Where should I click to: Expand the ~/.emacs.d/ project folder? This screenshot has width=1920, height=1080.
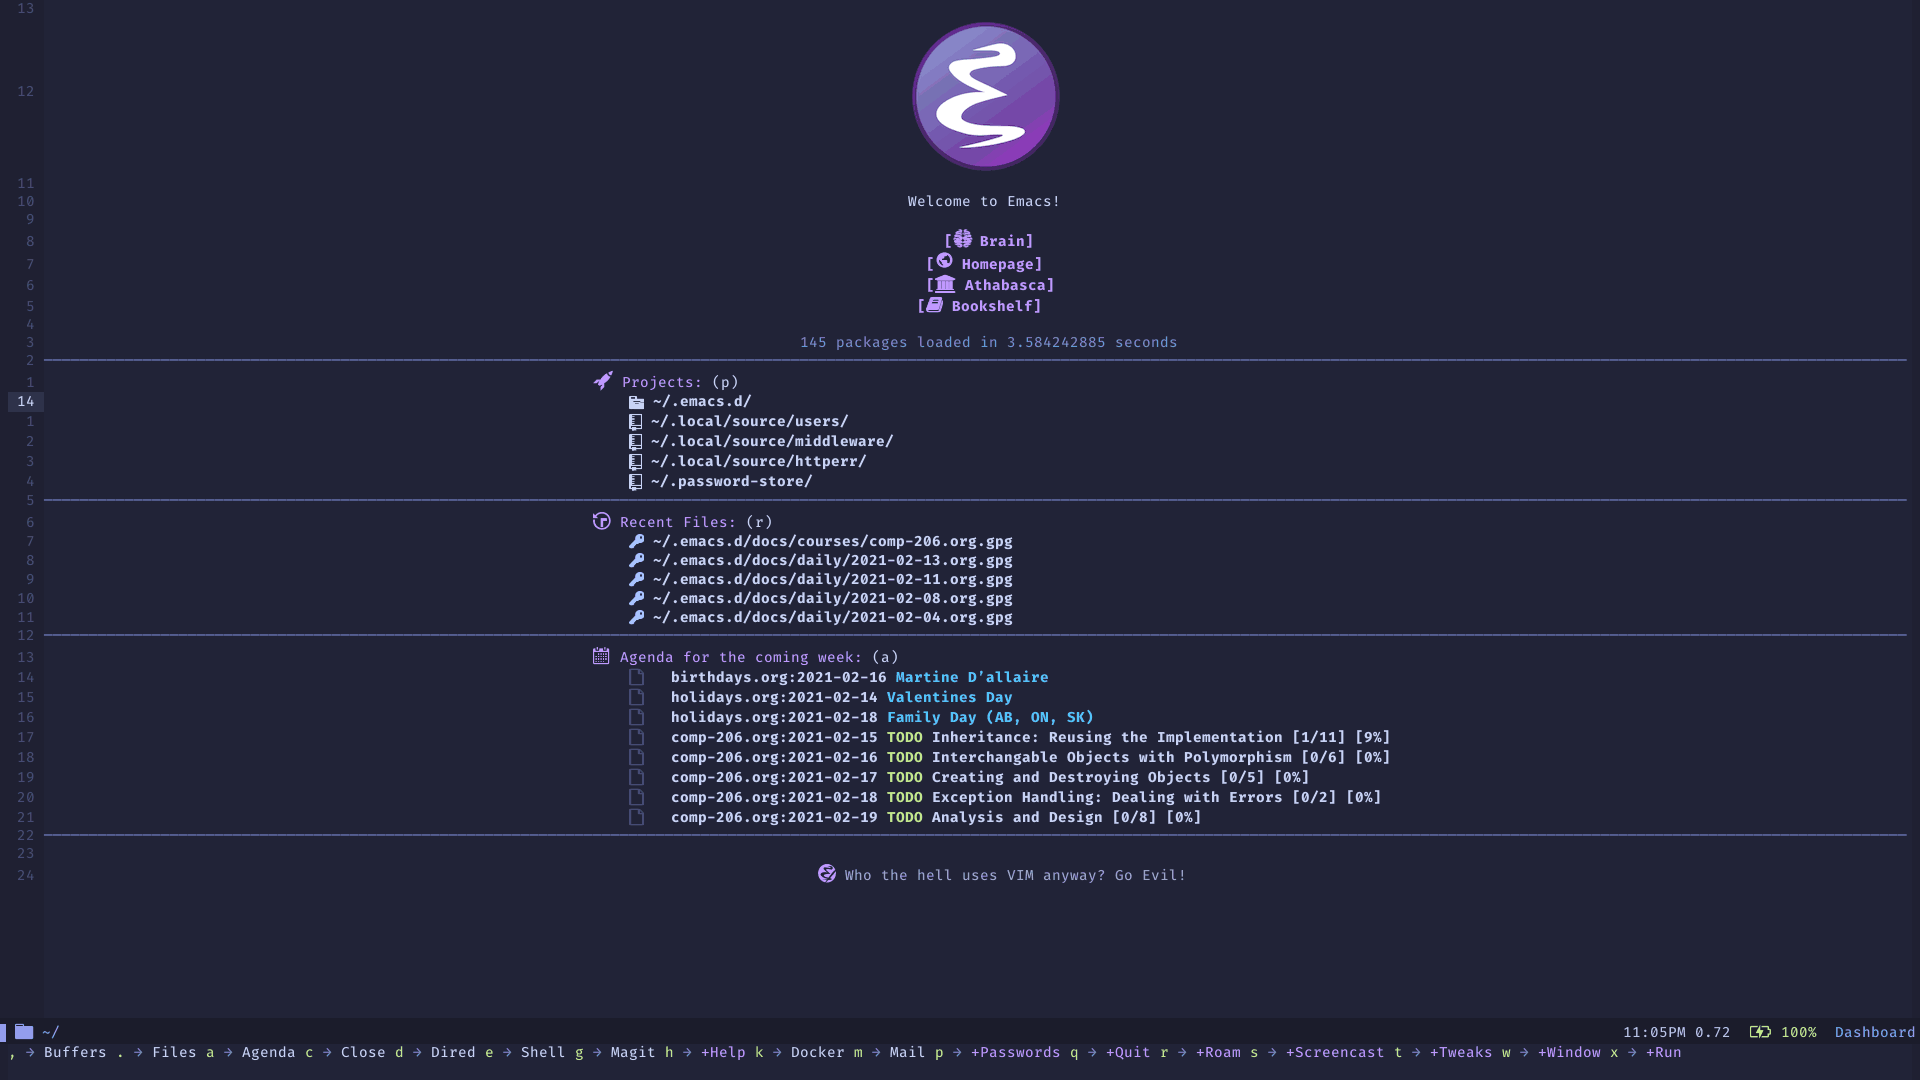coord(699,401)
